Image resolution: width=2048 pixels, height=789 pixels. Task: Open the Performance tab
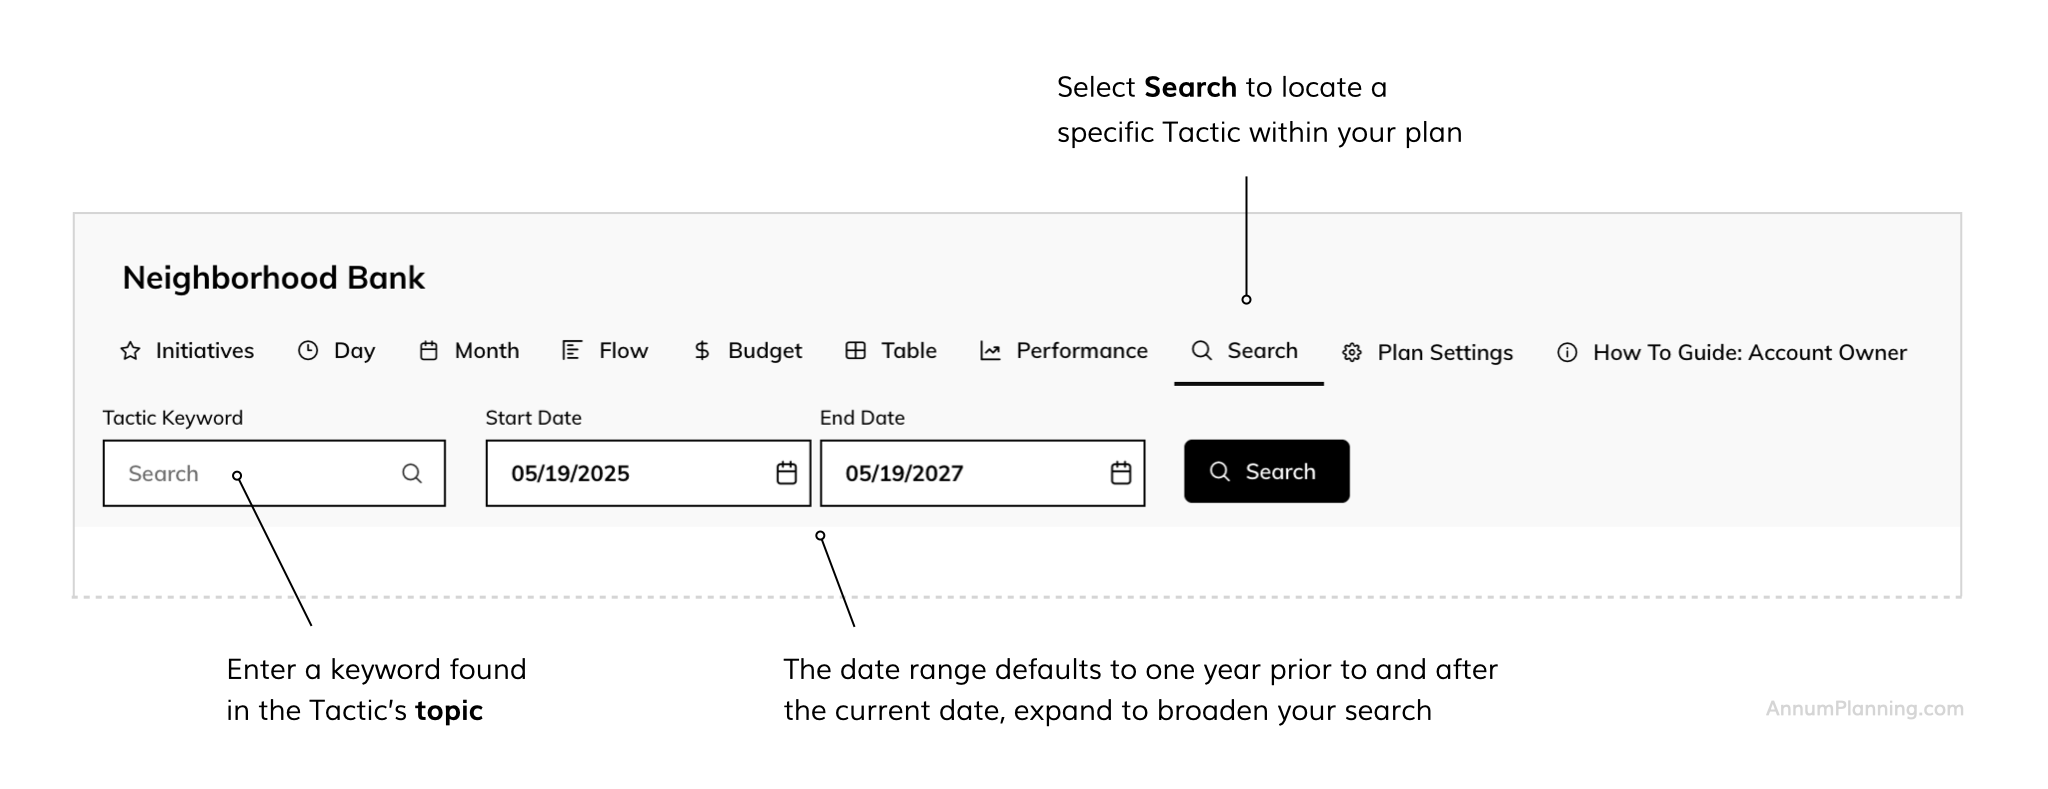(x=1064, y=351)
